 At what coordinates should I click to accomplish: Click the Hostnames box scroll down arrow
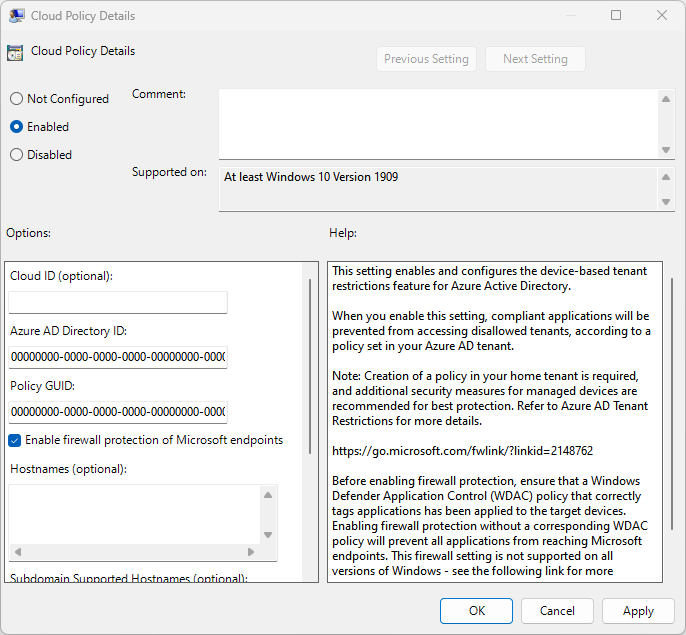coord(267,551)
